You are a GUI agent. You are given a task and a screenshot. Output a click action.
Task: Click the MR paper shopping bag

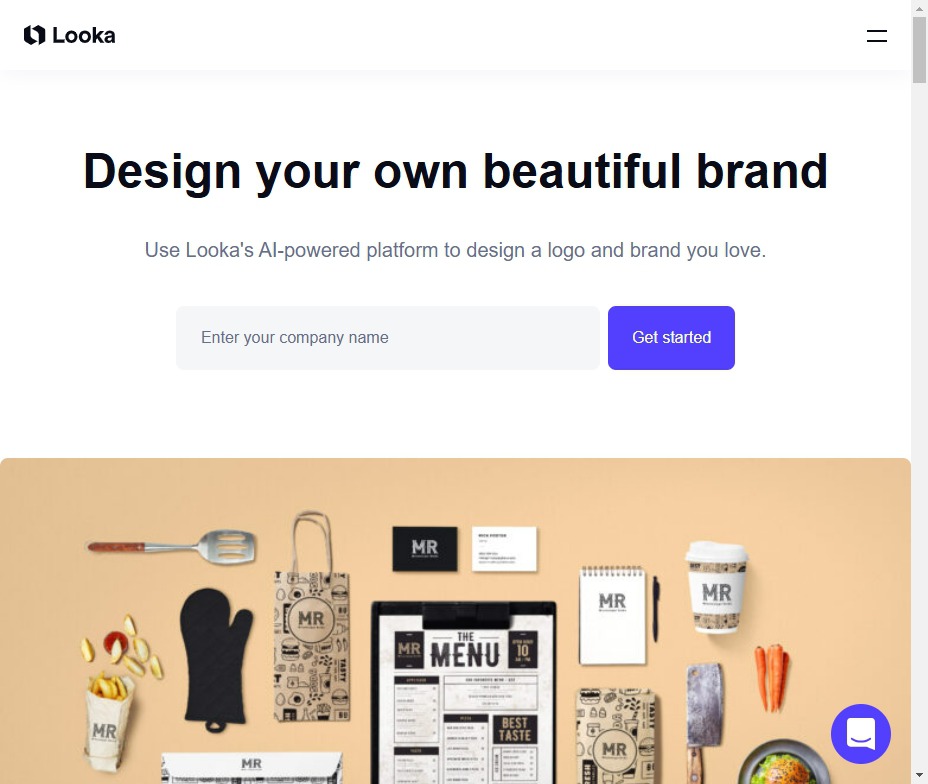coord(312,618)
